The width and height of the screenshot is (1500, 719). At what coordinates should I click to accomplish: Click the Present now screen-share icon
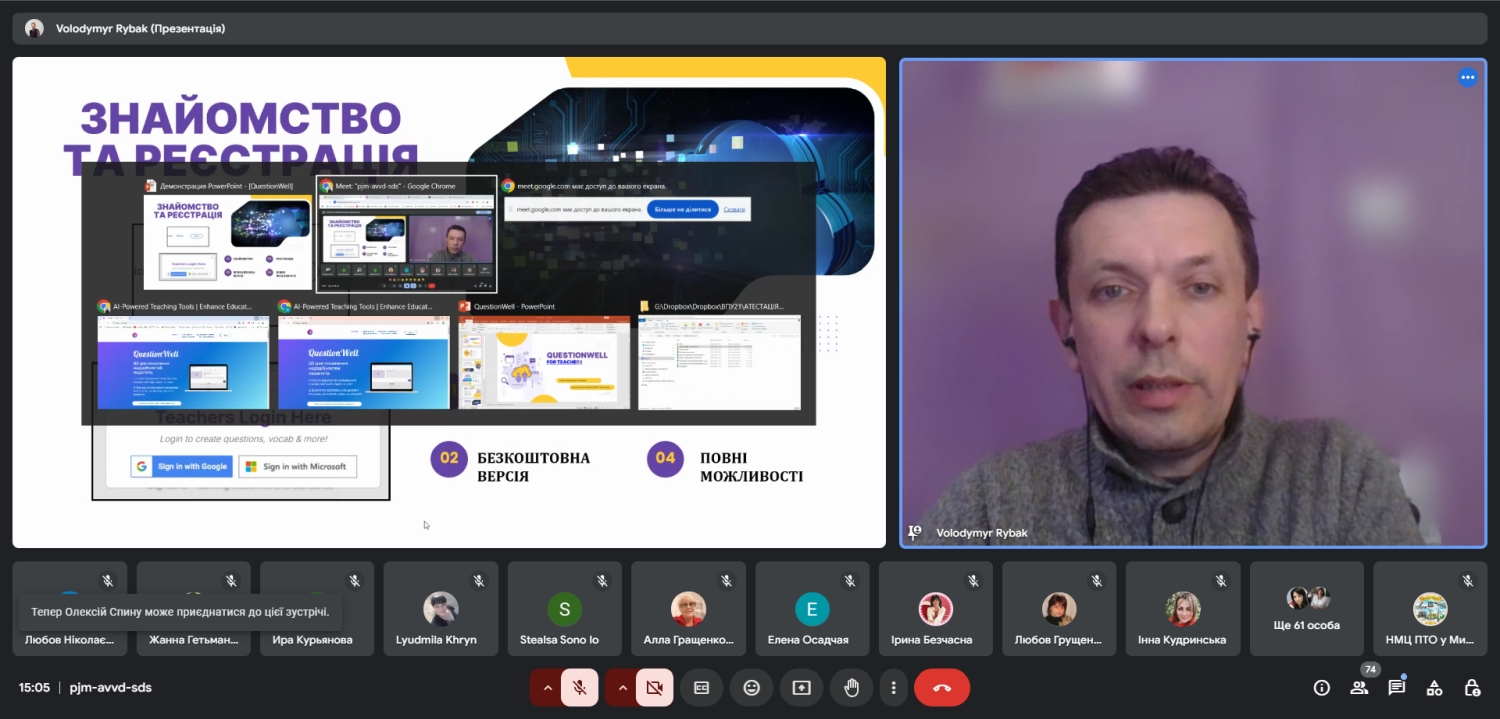[801, 687]
